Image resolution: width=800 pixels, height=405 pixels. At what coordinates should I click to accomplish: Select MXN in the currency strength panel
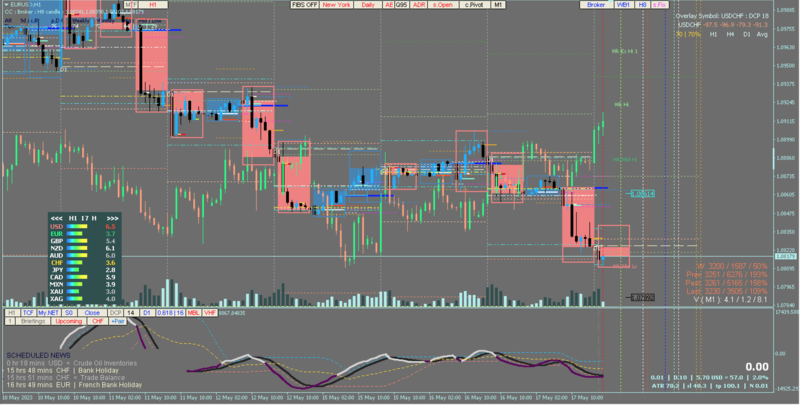[56, 284]
